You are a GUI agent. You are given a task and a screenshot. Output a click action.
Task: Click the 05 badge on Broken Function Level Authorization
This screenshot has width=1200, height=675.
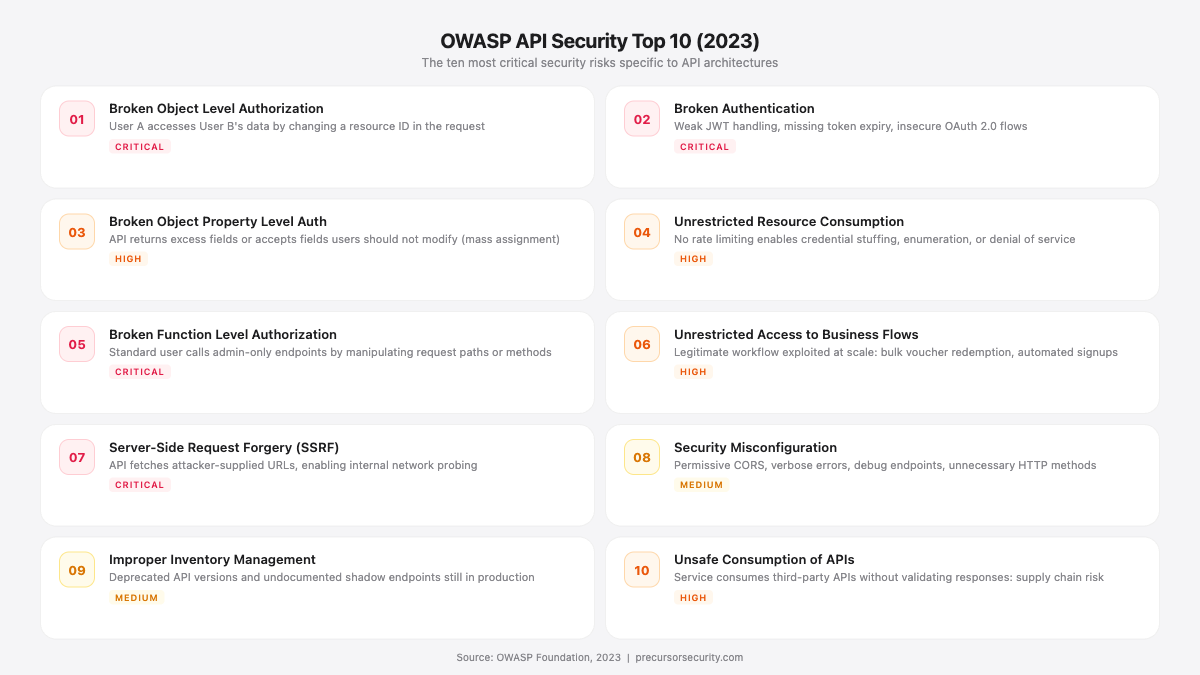click(76, 344)
